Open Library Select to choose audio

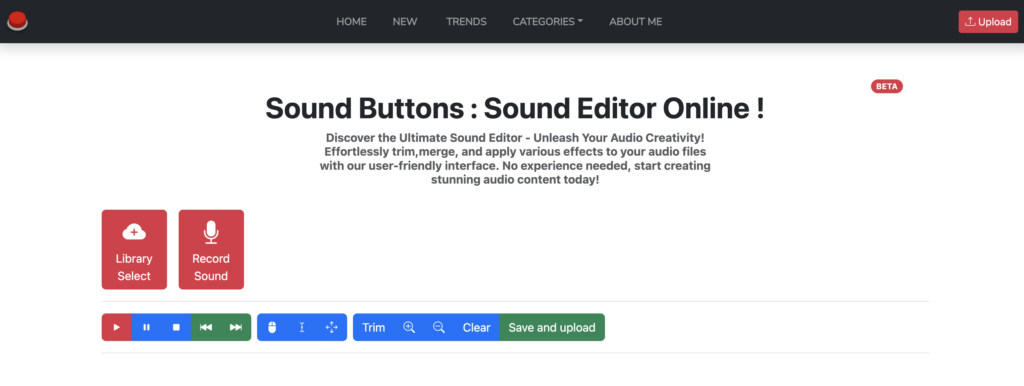(x=134, y=249)
